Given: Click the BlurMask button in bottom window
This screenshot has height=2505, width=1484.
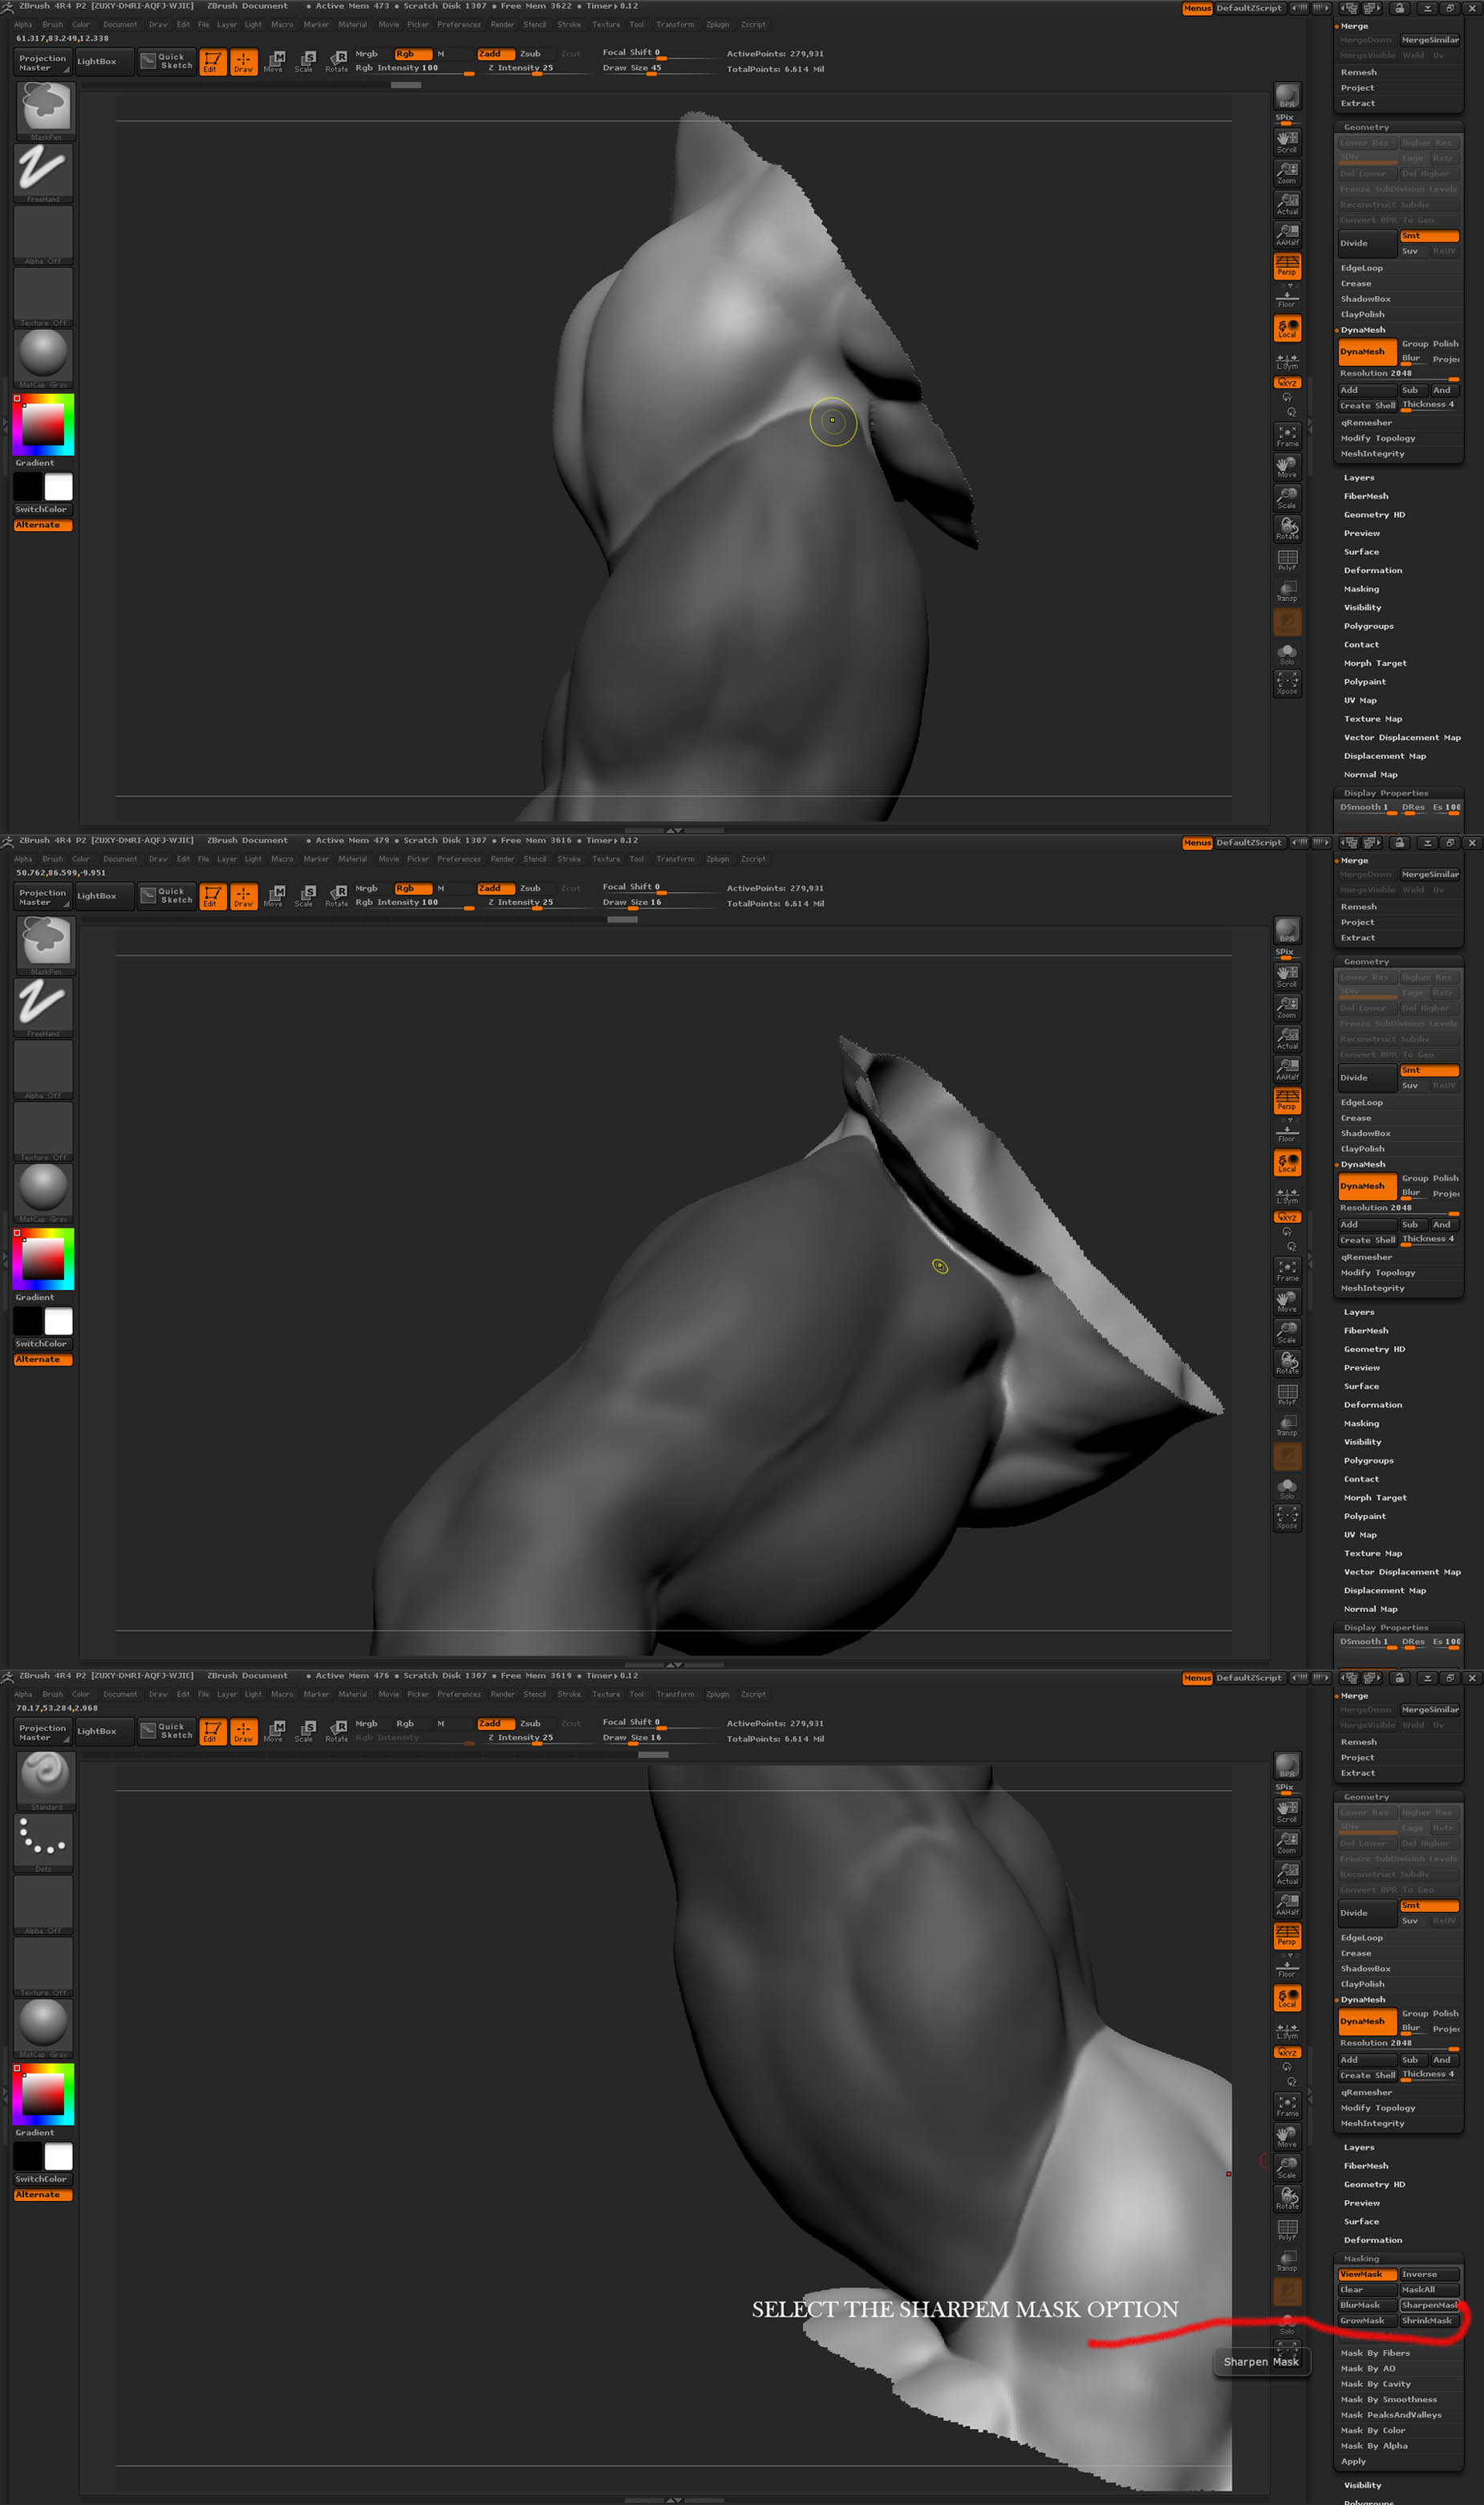Looking at the screenshot, I should [x=1366, y=2305].
